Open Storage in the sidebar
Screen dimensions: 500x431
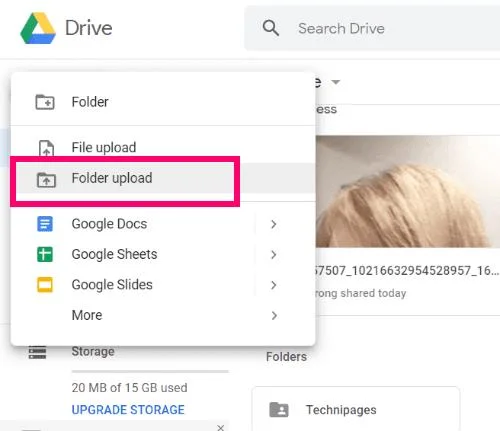93,351
